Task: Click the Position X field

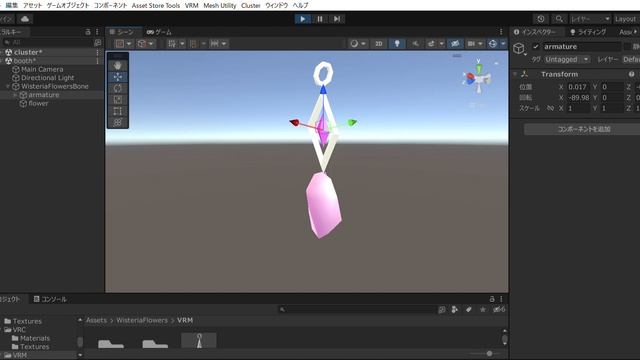Action: pos(578,87)
